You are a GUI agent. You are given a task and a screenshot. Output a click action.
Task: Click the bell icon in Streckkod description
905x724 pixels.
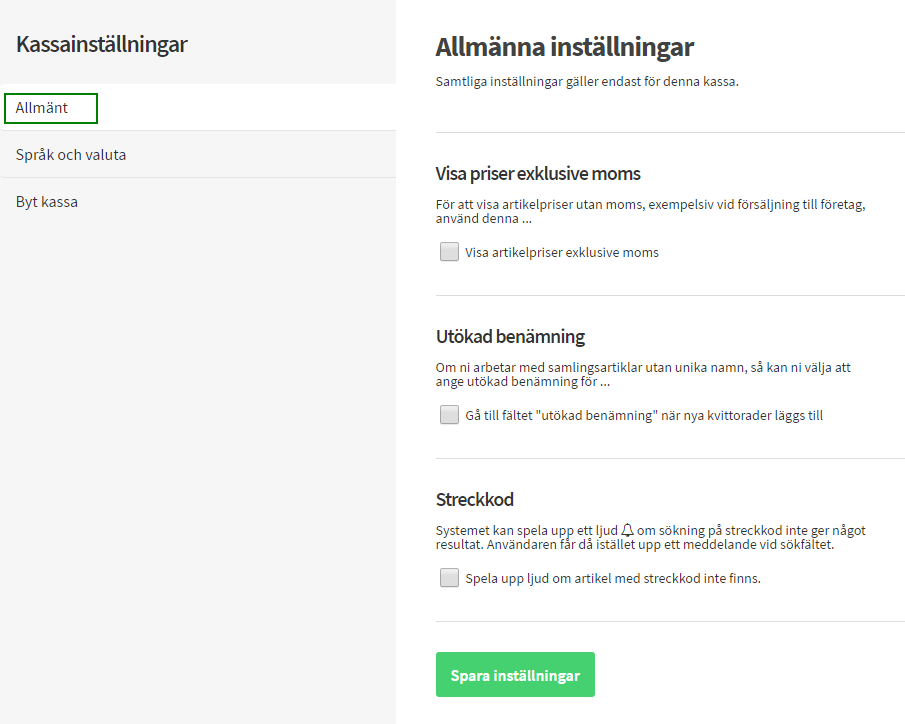pyautogui.click(x=628, y=529)
